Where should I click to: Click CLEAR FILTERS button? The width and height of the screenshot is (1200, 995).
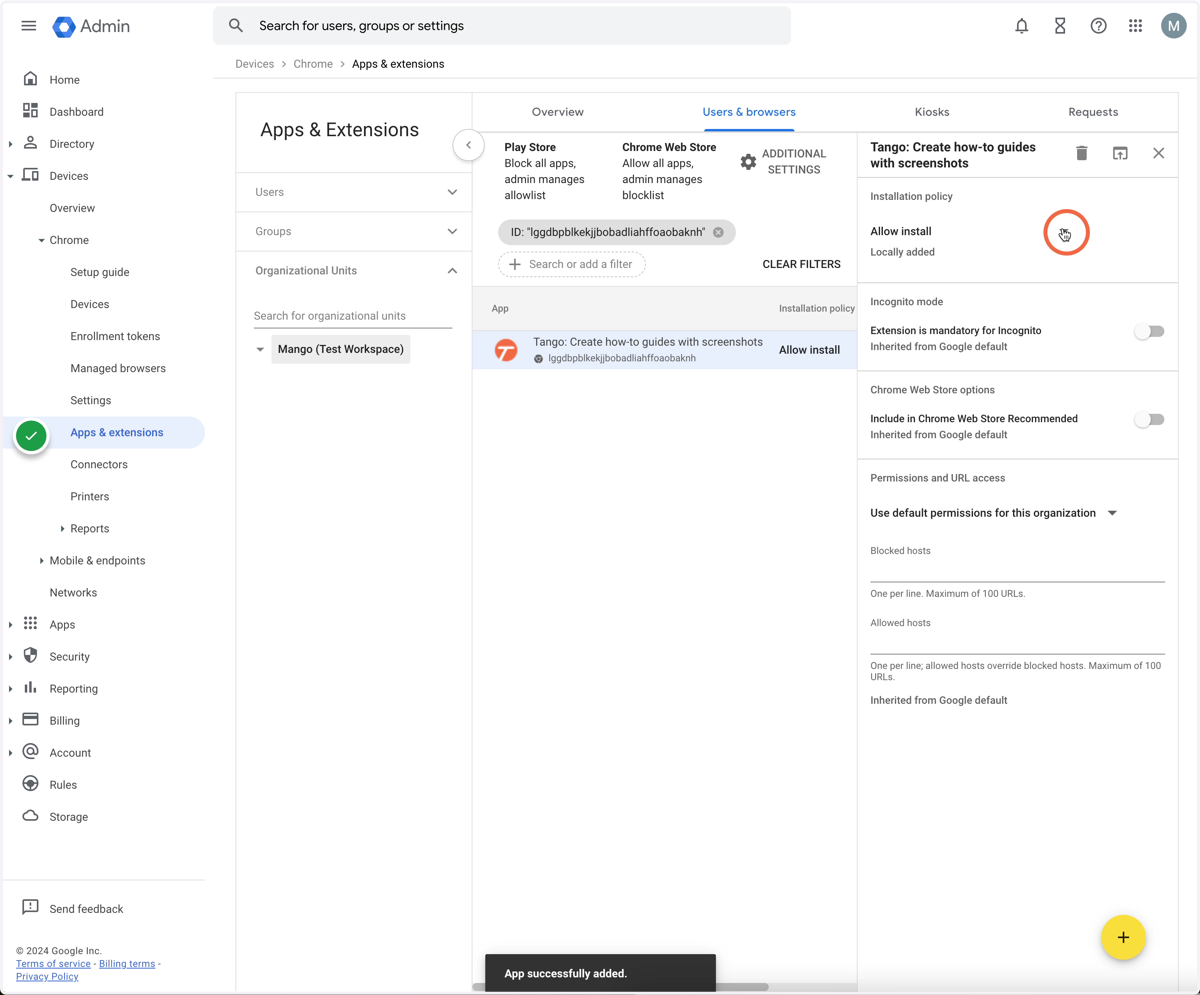(x=801, y=264)
